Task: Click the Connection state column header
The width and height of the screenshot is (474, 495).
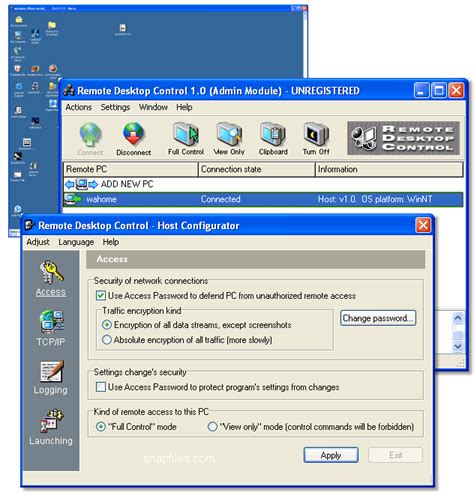Action: point(257,169)
